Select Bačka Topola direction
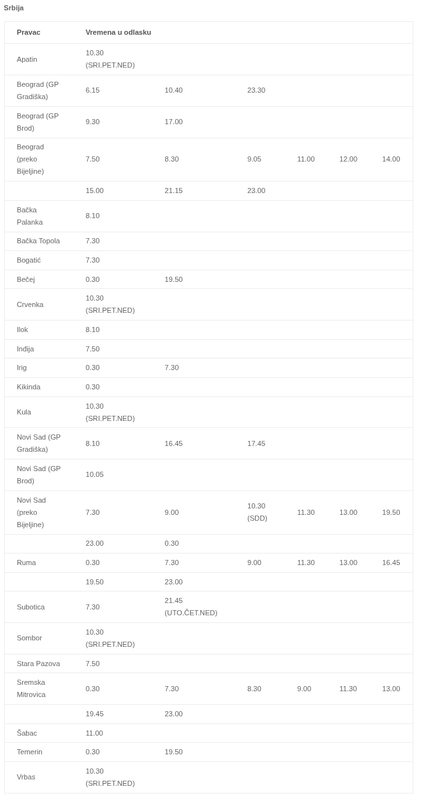Viewport: 422px width, 800px height. pyautogui.click(x=38, y=241)
